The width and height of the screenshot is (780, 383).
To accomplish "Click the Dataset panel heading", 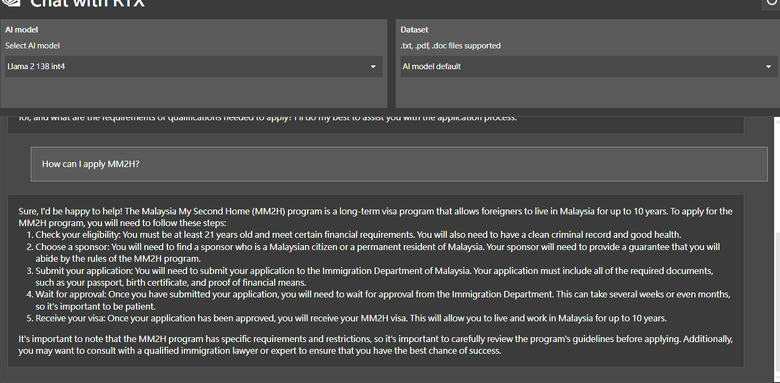I will (x=414, y=30).
